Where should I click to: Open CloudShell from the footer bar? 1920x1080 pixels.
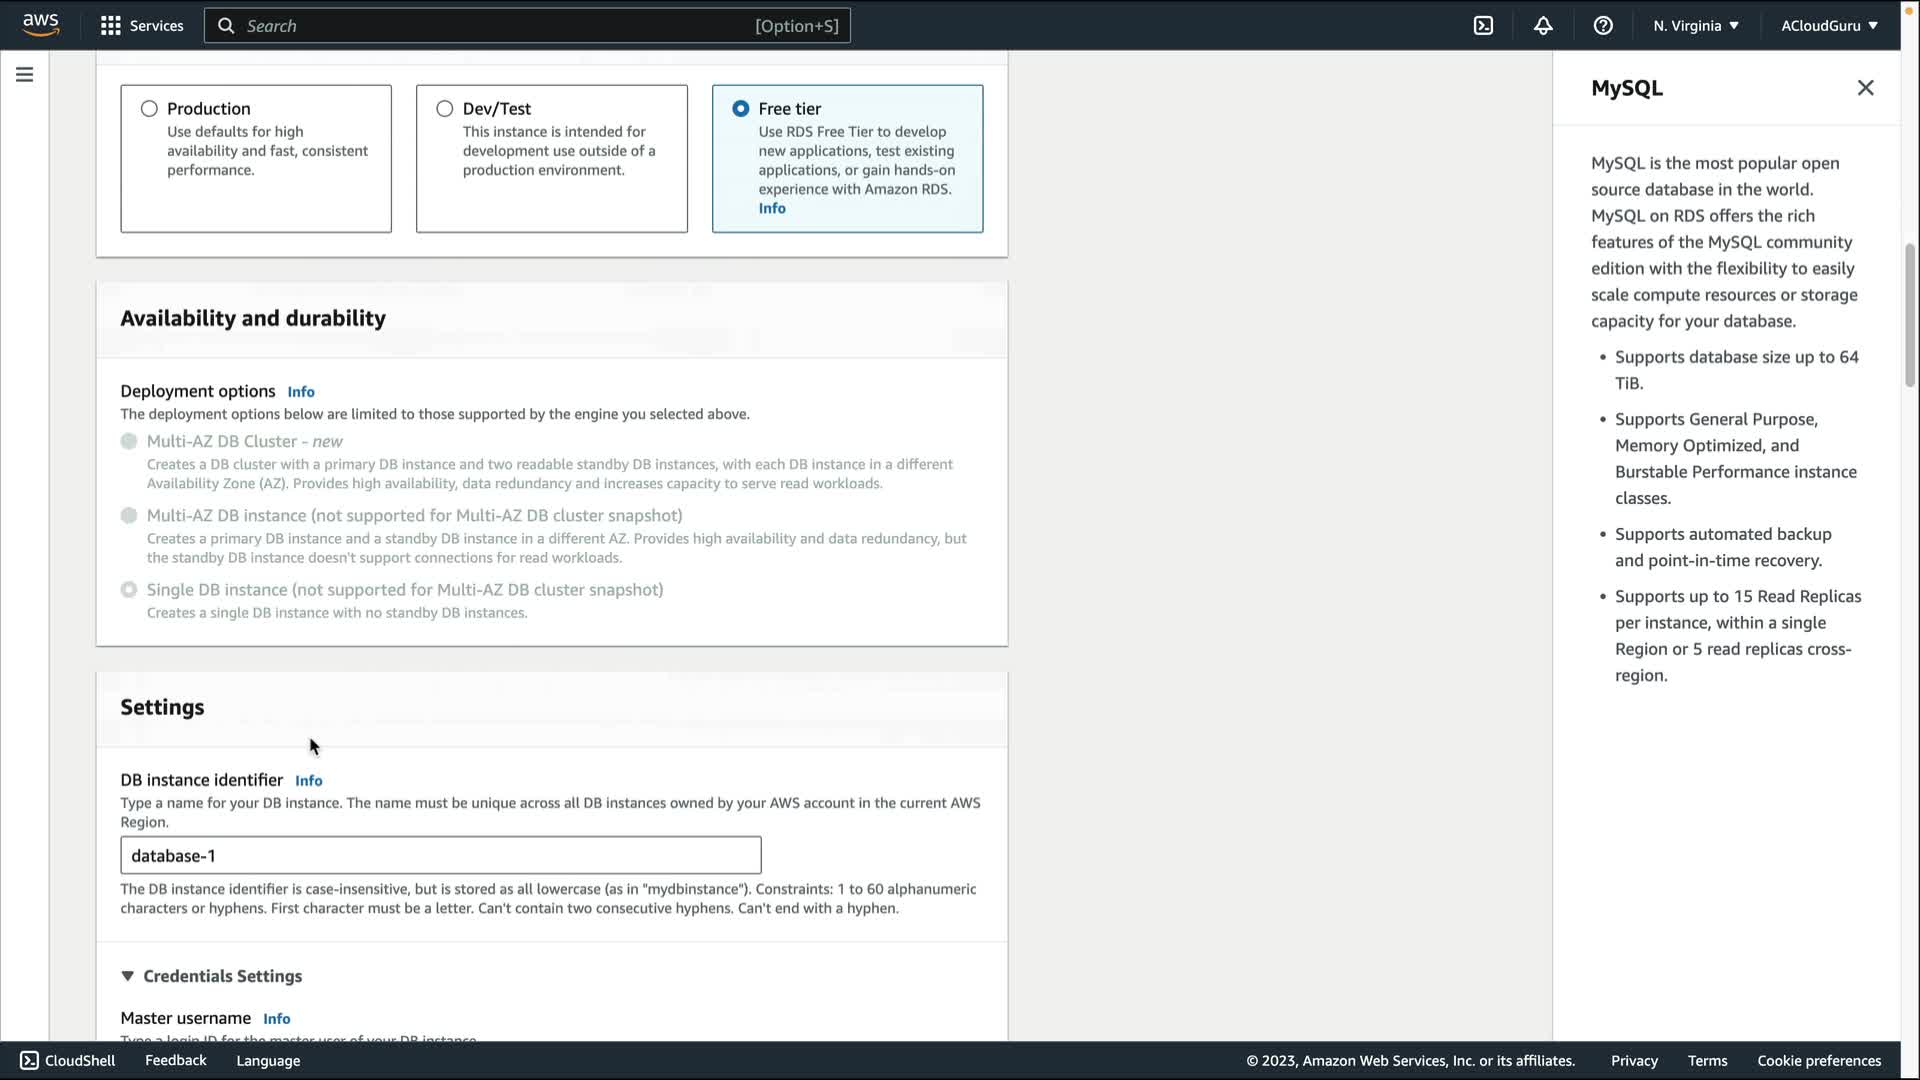pos(68,1060)
